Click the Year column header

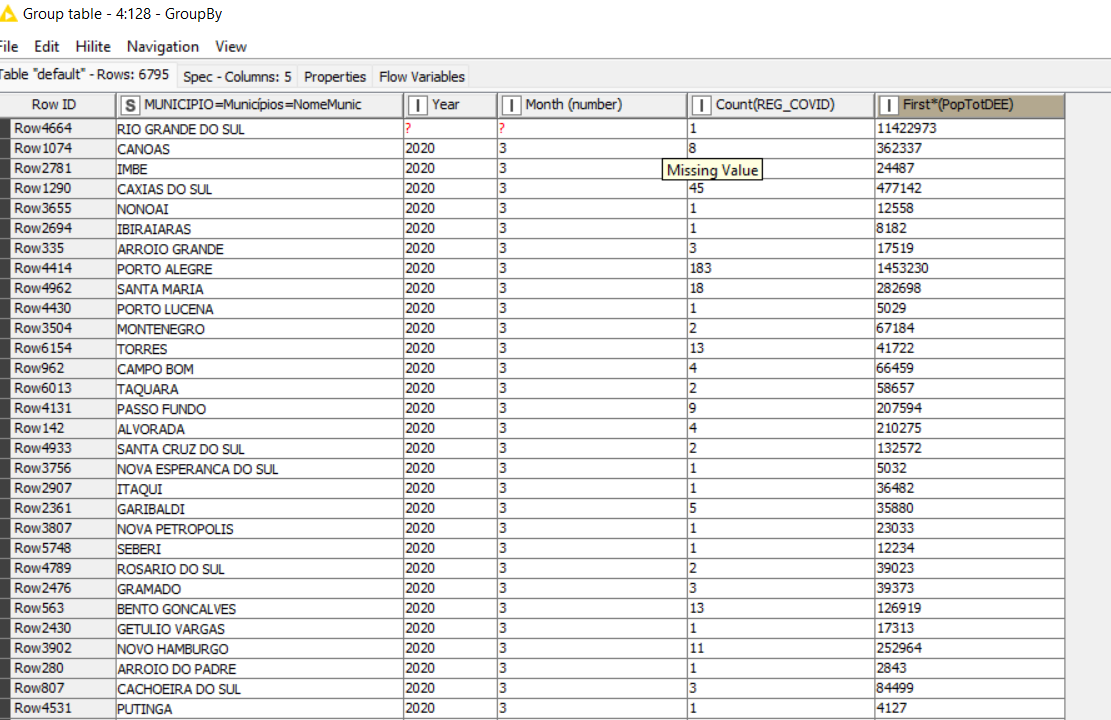[x=450, y=105]
